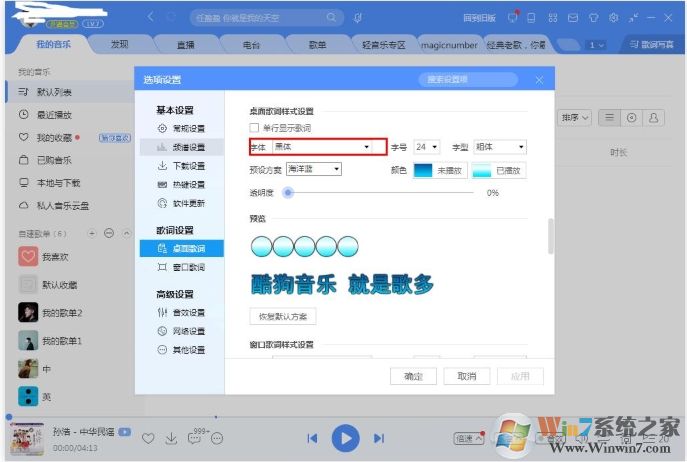Click 回到旧版 link in title bar

(x=480, y=18)
